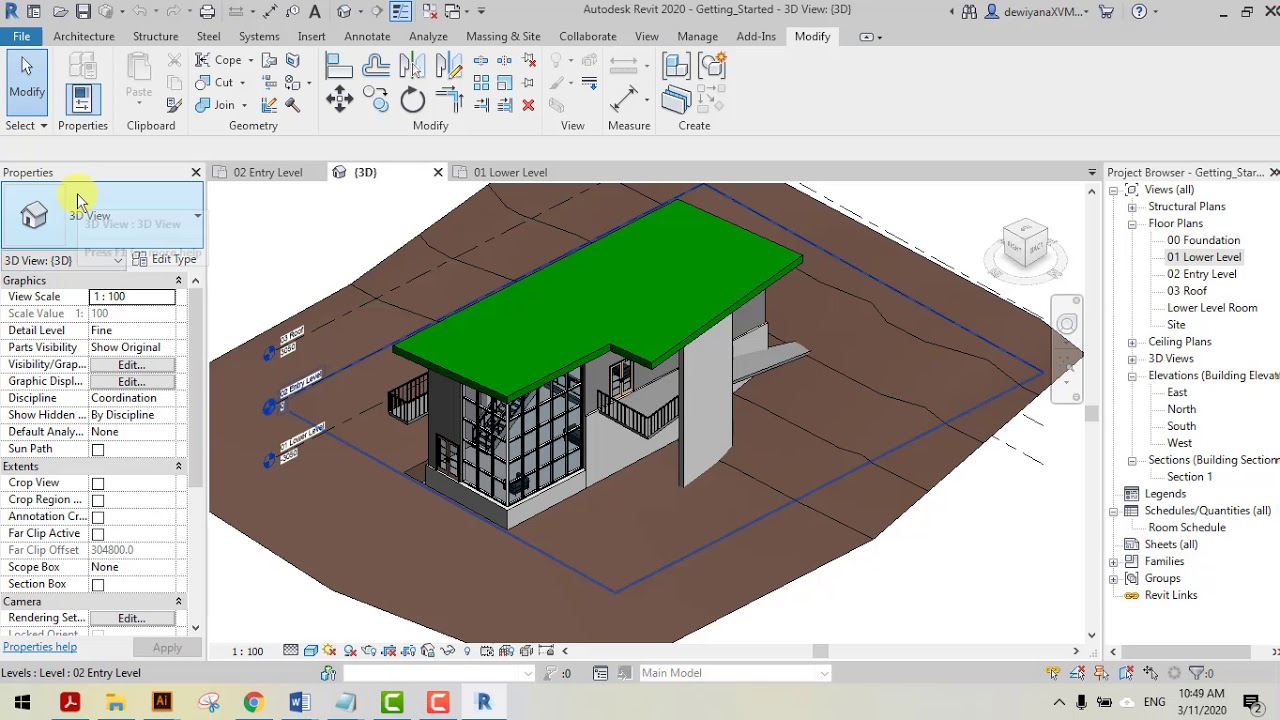Viewport: 1280px width, 720px height.
Task: Open the Select panel dropdown
Action: (x=26, y=126)
